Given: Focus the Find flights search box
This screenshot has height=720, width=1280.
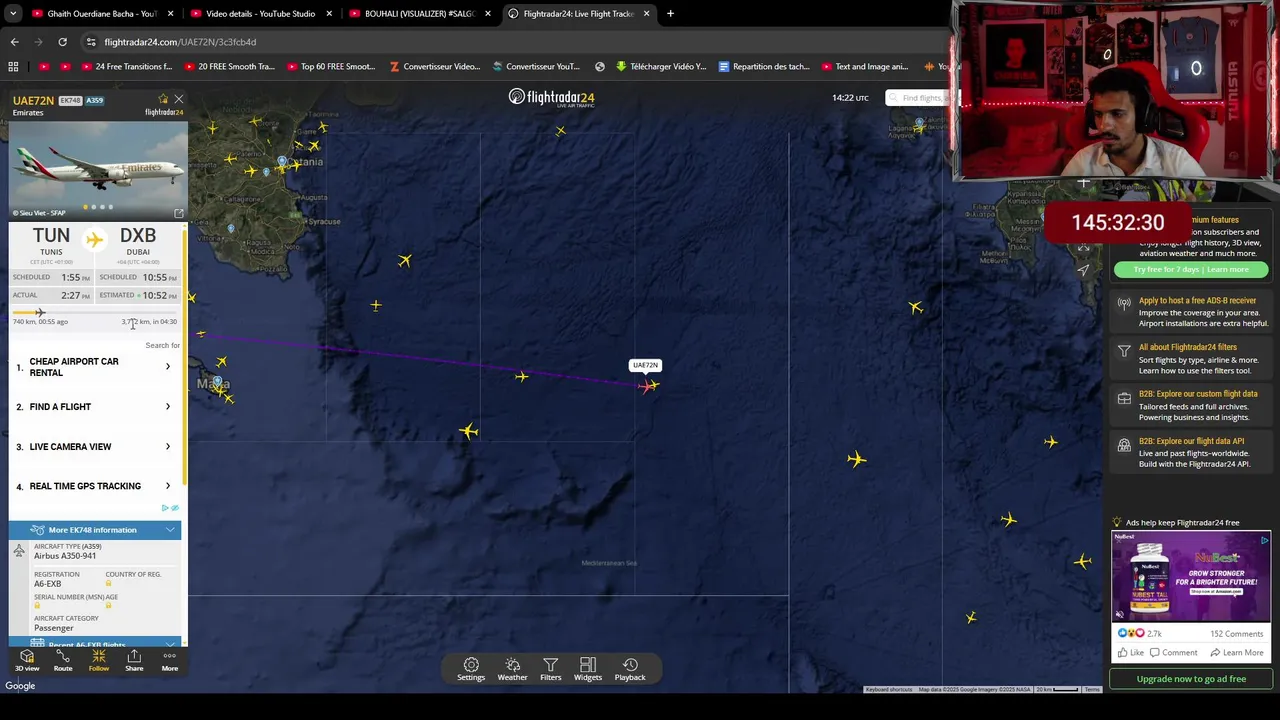Looking at the screenshot, I should tap(921, 98).
